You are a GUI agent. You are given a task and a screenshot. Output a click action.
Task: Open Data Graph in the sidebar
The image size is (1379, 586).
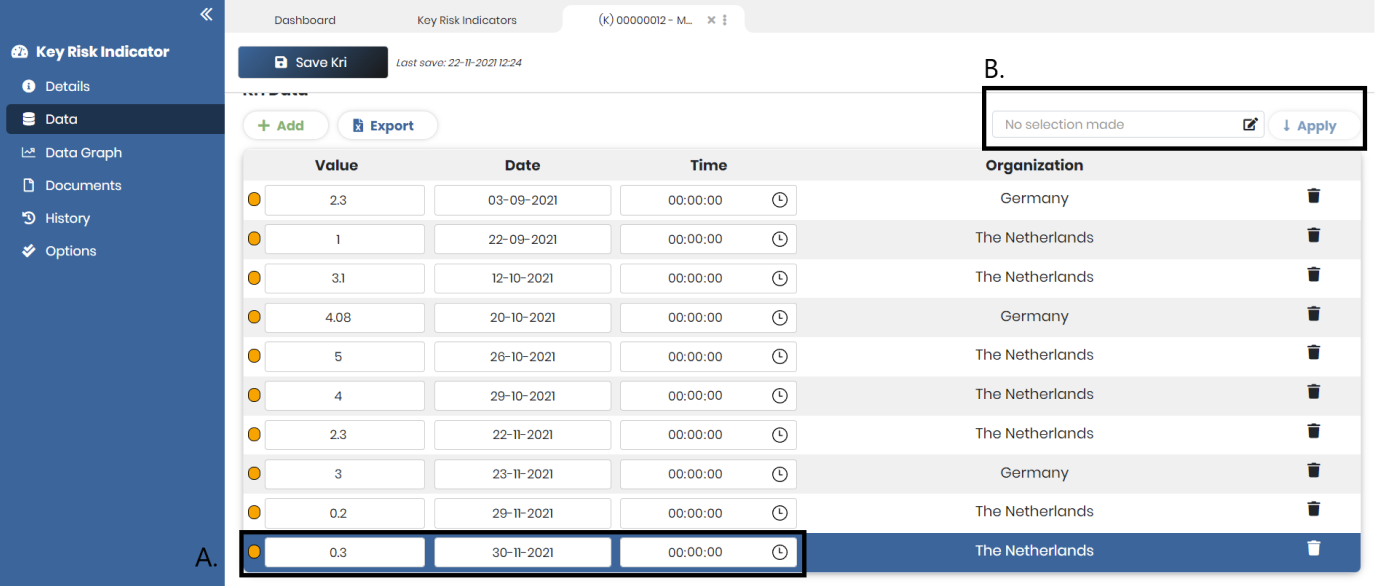(83, 153)
